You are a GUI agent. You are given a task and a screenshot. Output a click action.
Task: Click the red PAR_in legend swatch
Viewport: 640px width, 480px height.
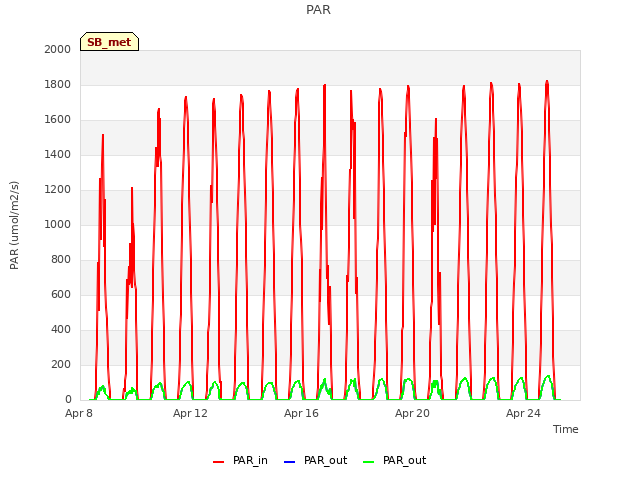[x=219, y=462]
